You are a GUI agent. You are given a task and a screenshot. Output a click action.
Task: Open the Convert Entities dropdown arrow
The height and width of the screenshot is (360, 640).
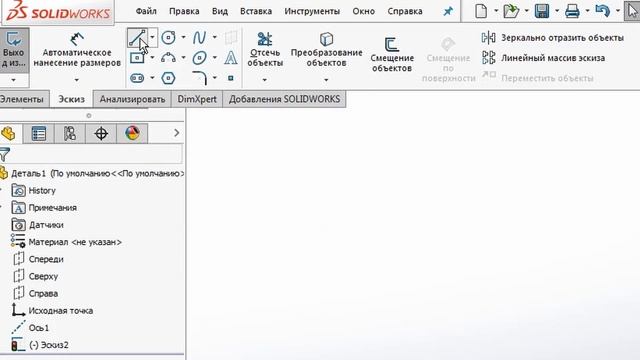click(326, 80)
